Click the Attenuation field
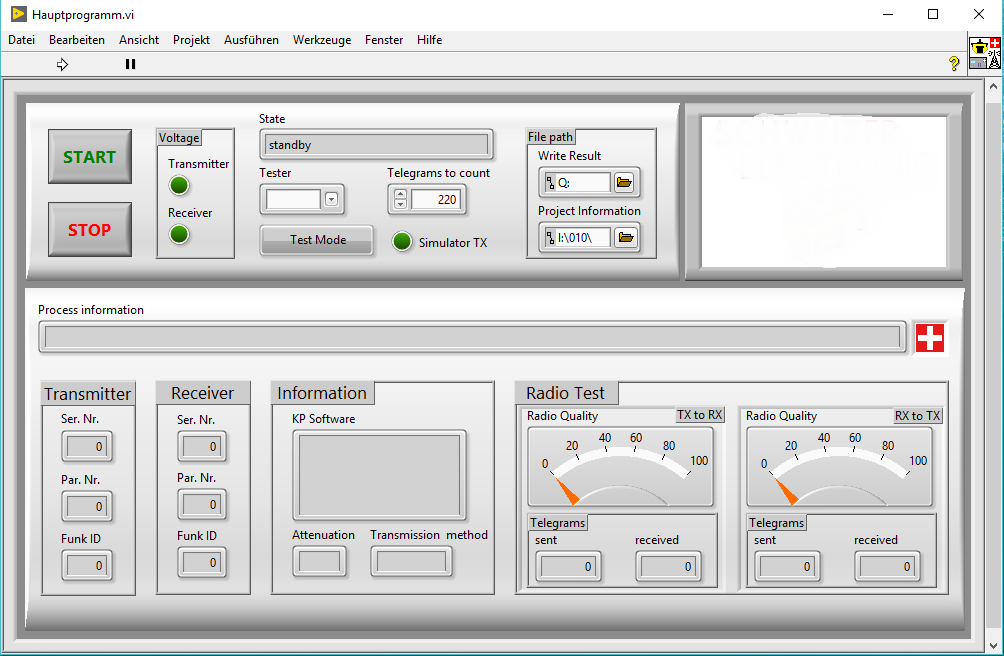 point(320,562)
